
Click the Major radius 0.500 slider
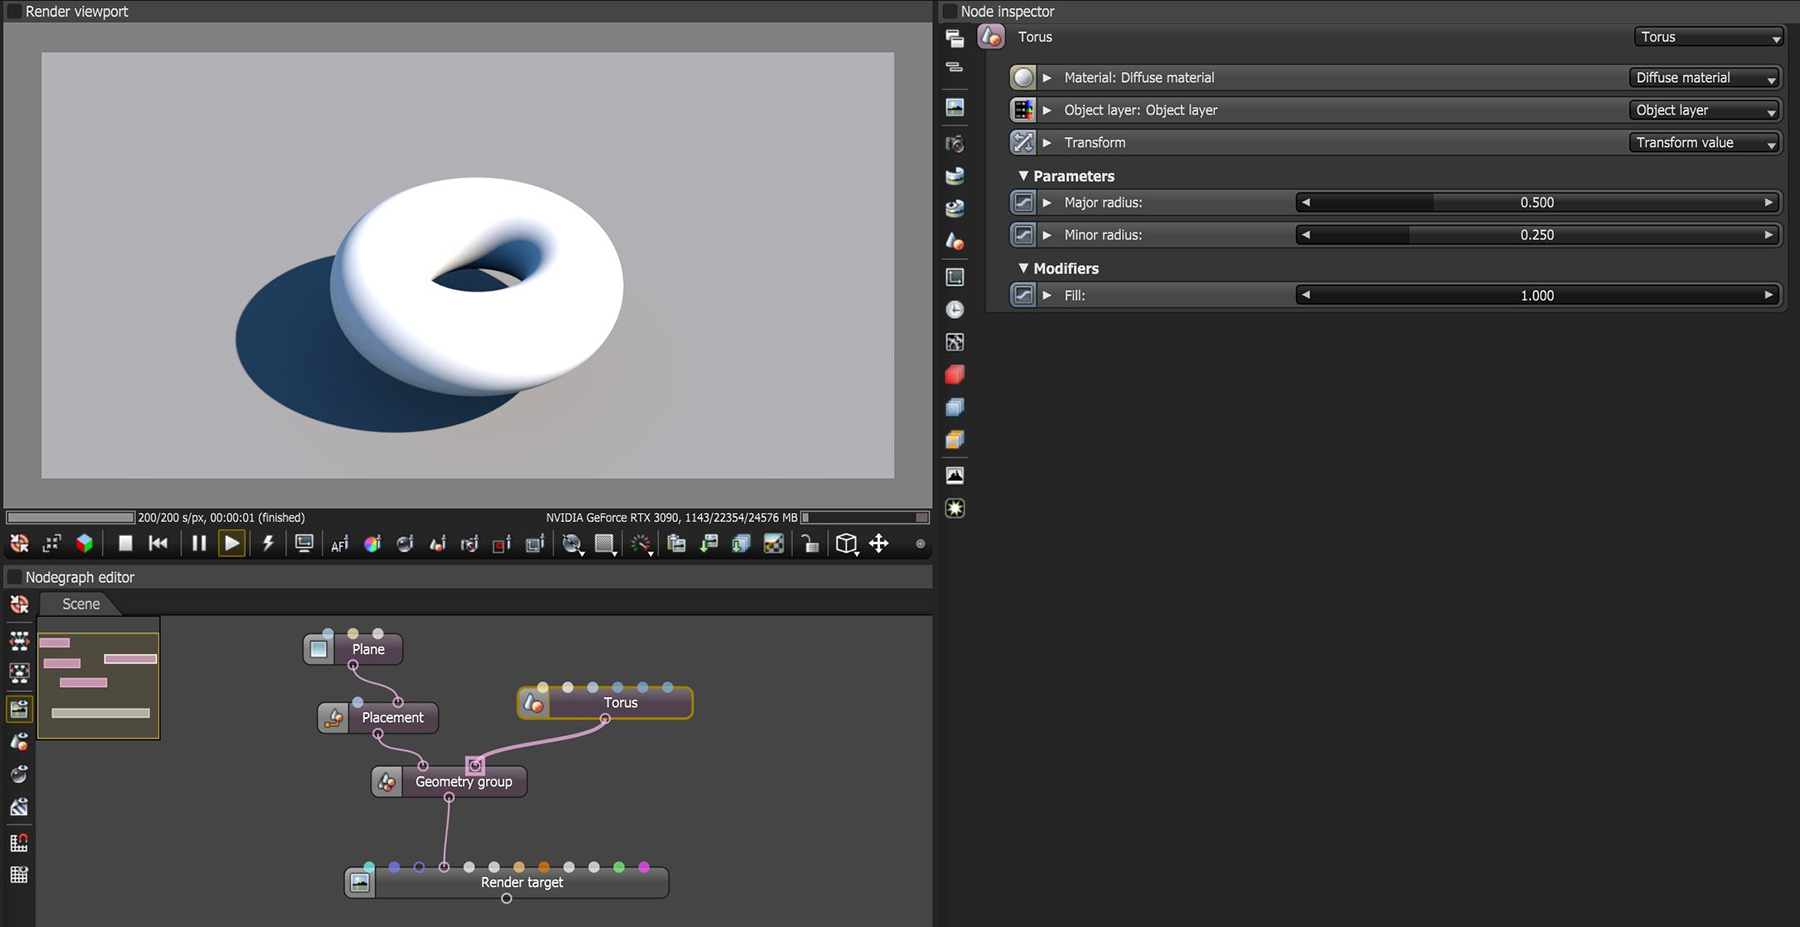coord(1538,202)
